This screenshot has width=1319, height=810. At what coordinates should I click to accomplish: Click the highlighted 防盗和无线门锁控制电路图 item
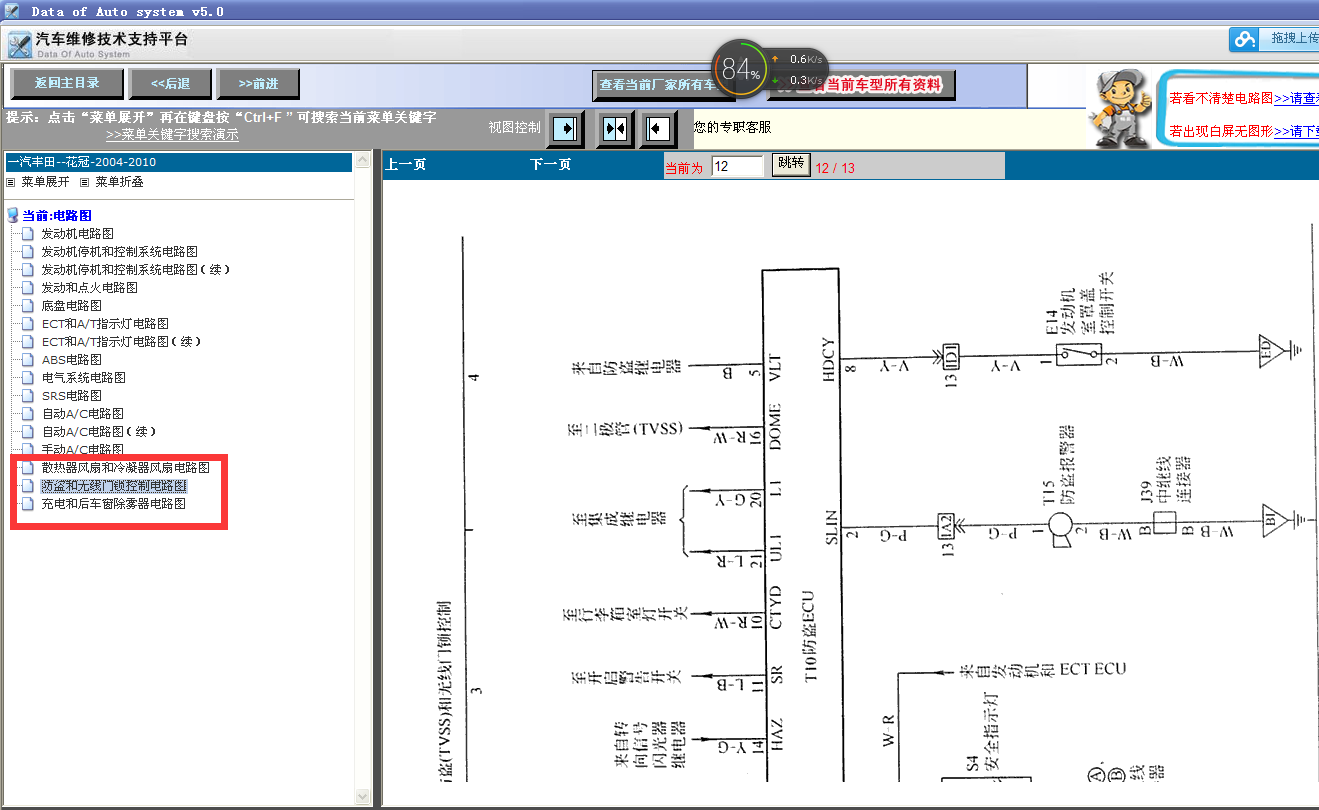113,485
